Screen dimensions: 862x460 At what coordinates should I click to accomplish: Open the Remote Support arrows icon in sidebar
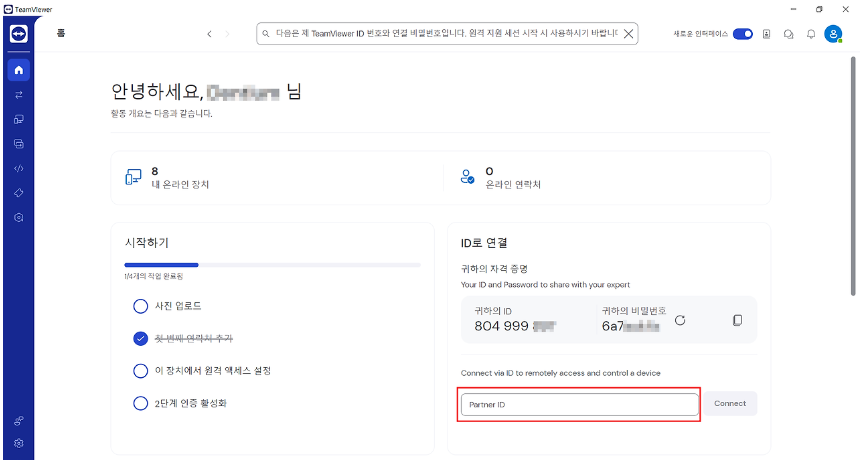click(x=19, y=95)
